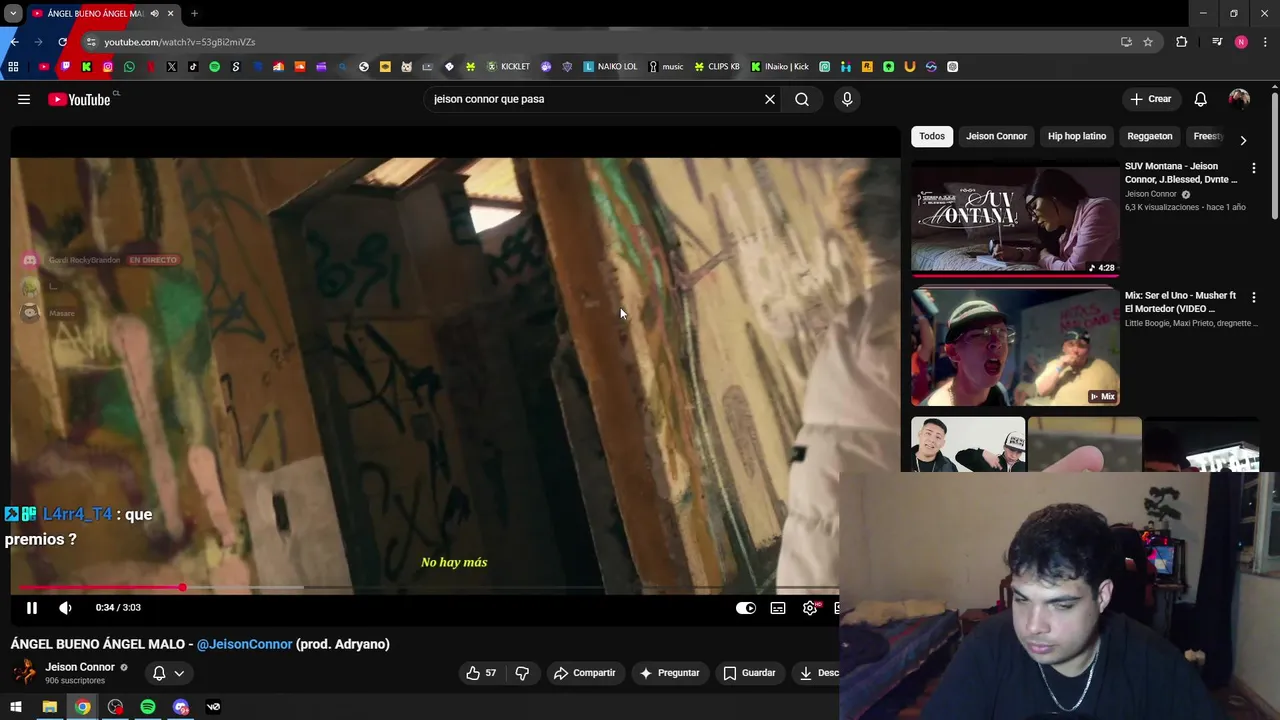Select the Reggaeton filter chip
The height and width of the screenshot is (720, 1280).
[1150, 136]
